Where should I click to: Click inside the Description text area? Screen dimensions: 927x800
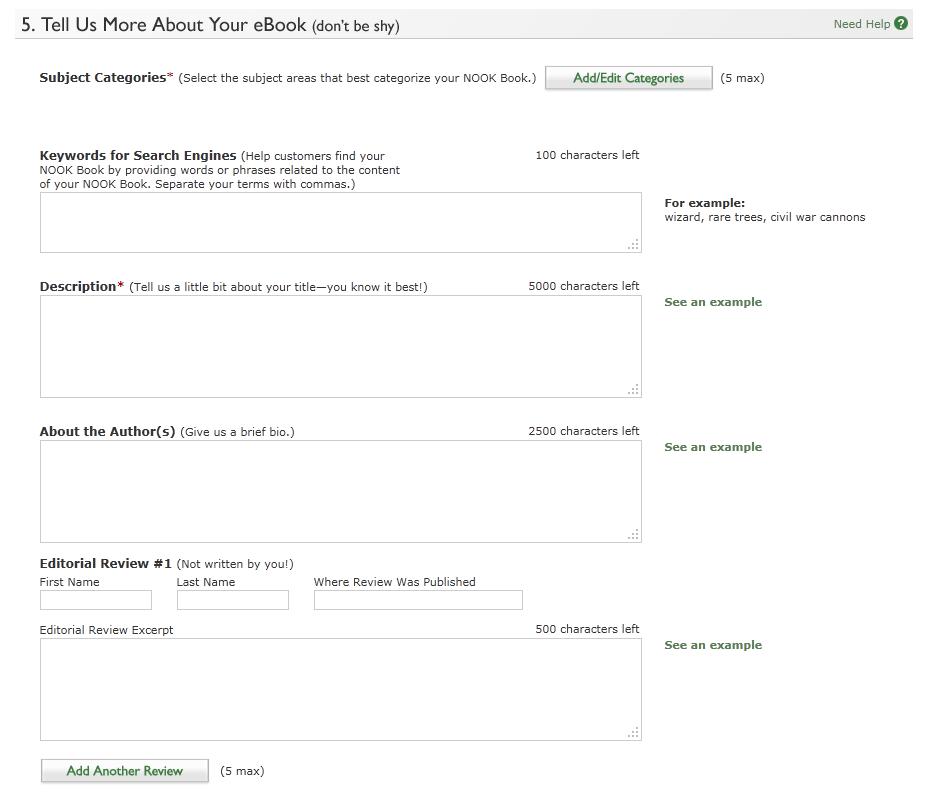[x=340, y=346]
